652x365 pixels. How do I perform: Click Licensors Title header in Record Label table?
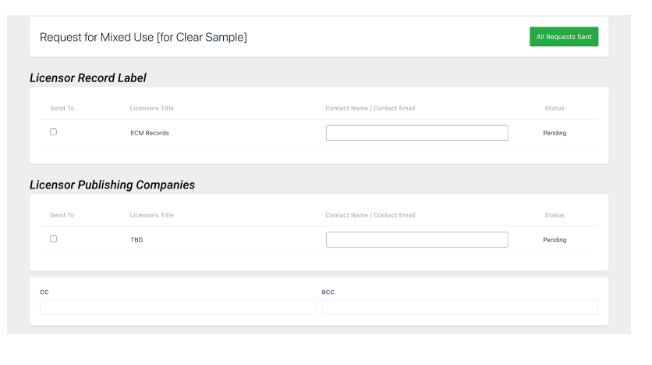click(151, 108)
